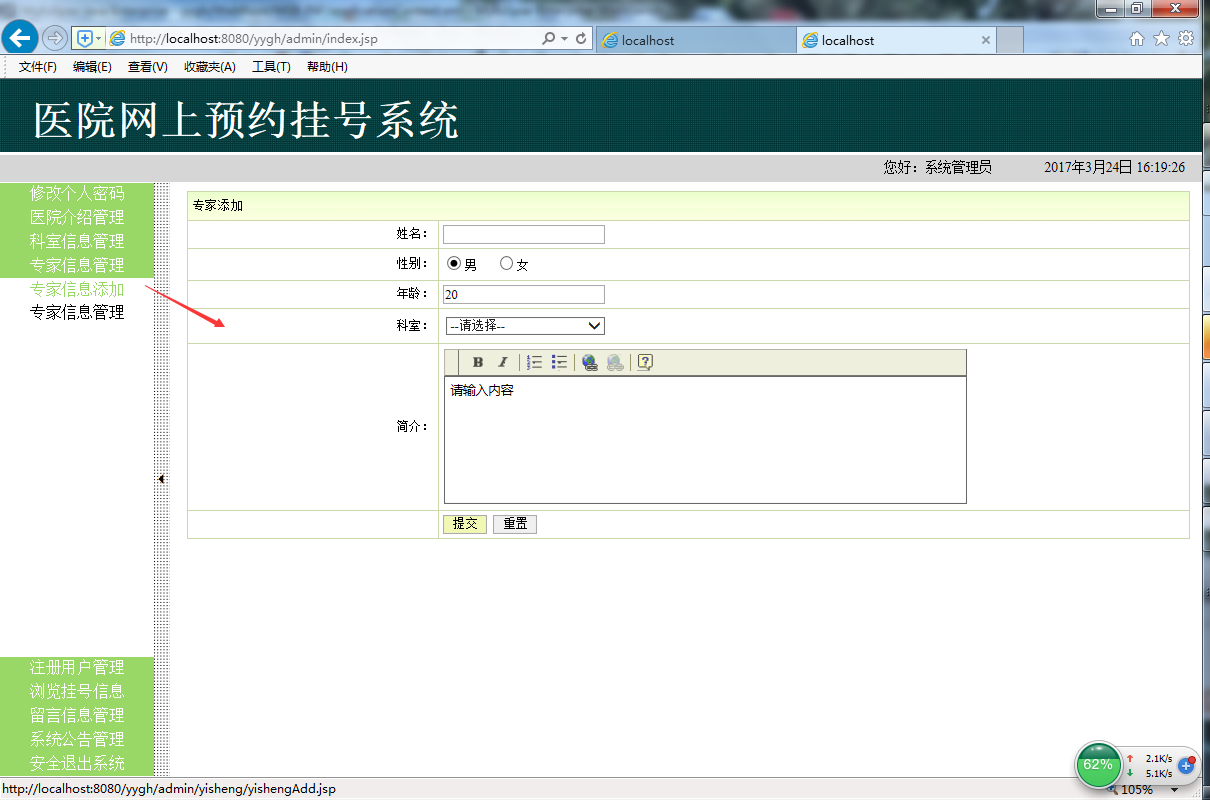Open 留言信息管理 in the sidebar
This screenshot has width=1210, height=800.
pos(77,715)
